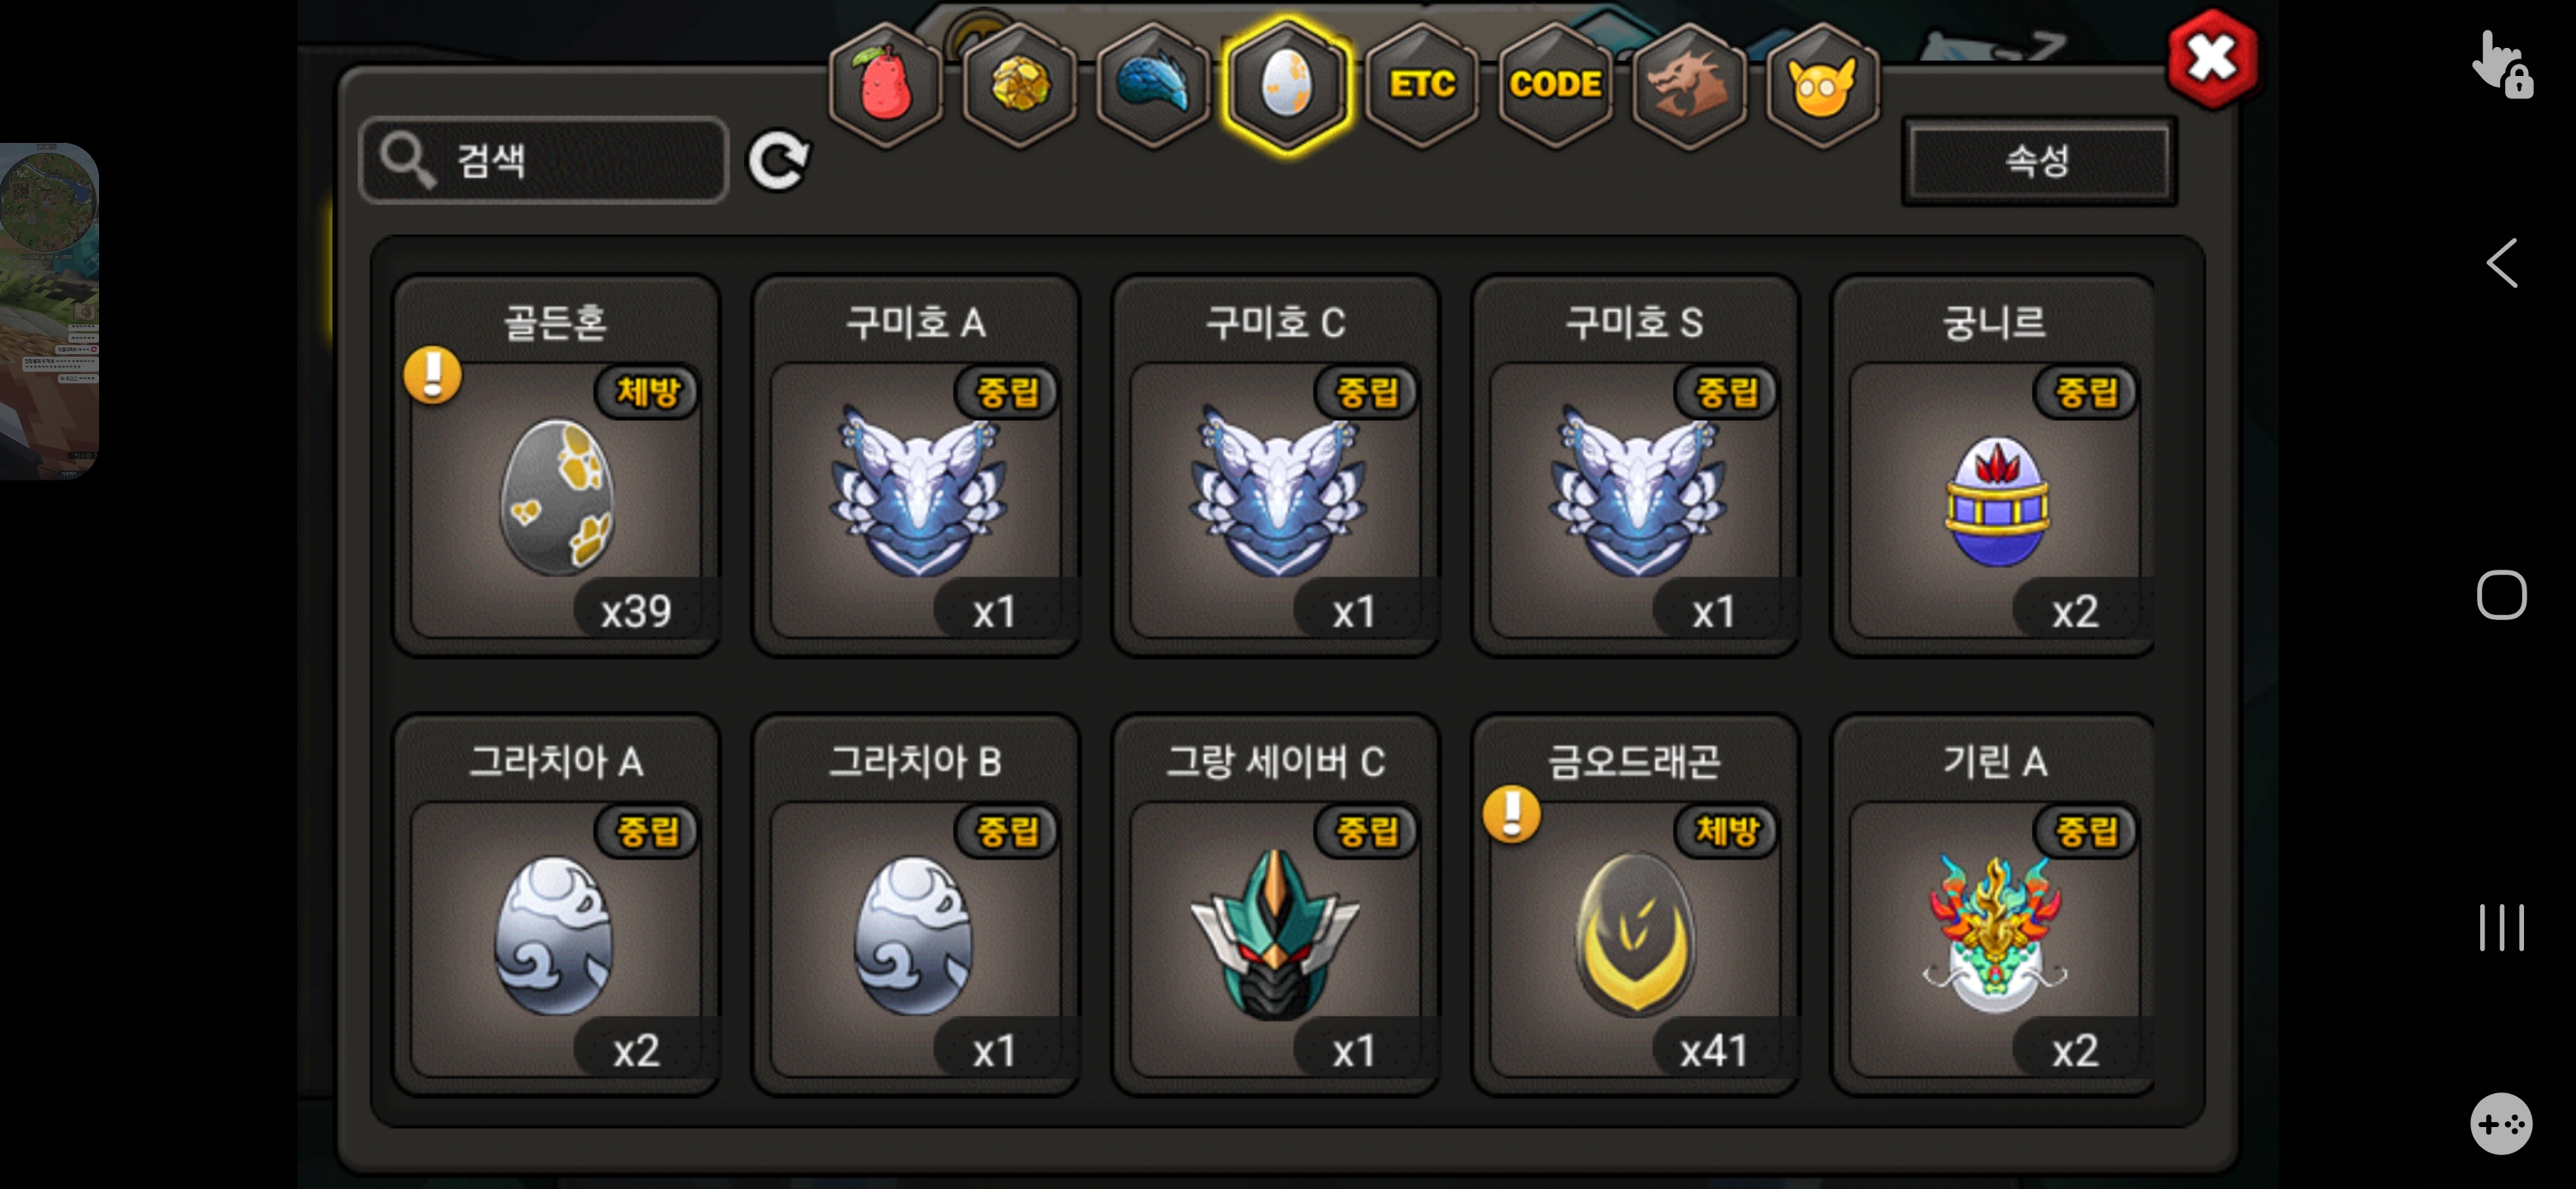The image size is (2576, 1189).
Task: Click the 검색 search input field
Action: pos(544,160)
